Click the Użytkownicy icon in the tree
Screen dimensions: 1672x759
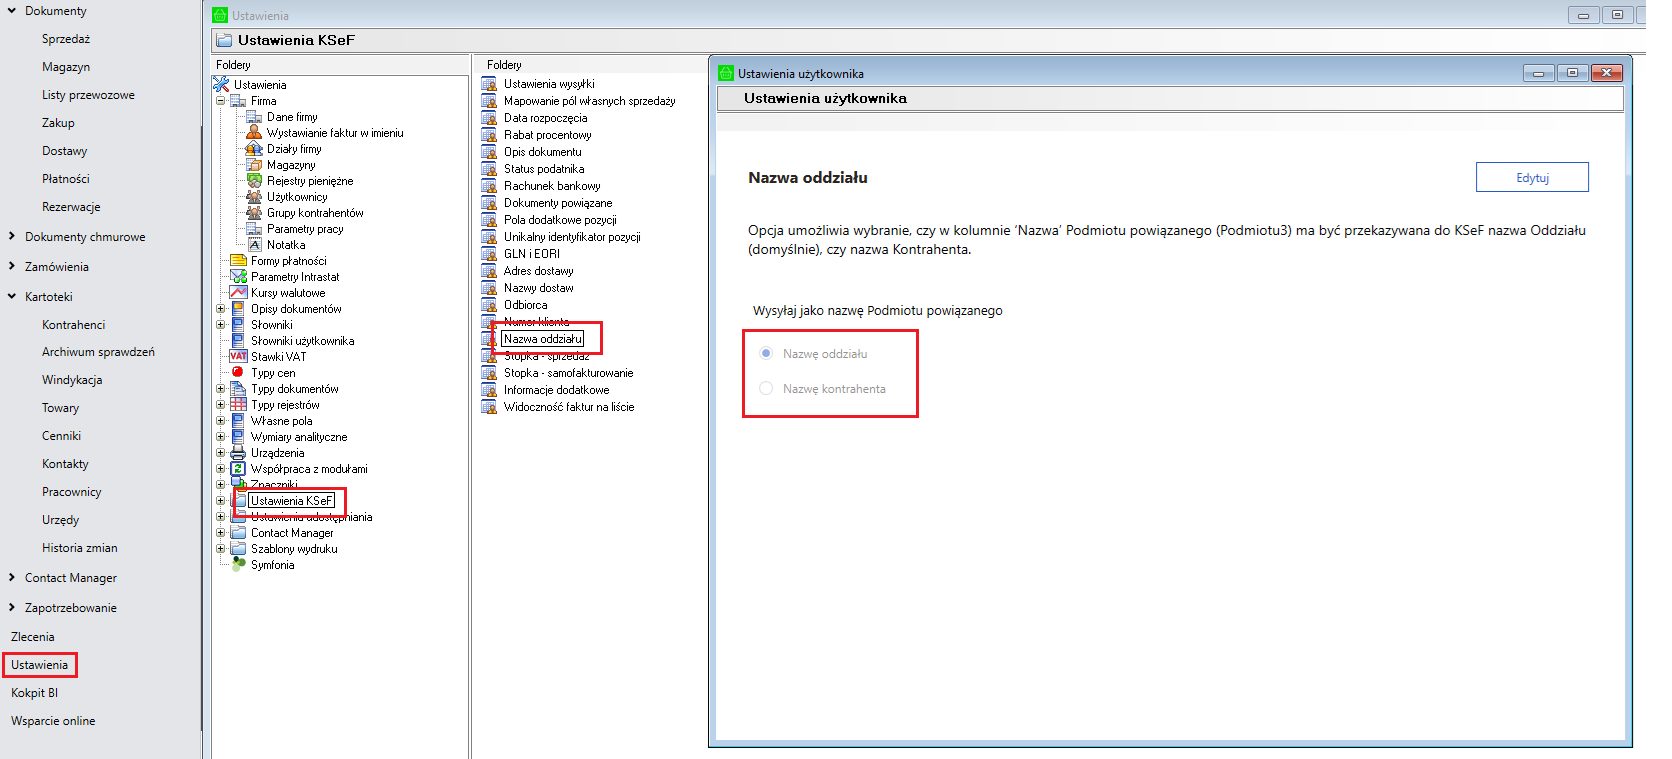click(254, 197)
